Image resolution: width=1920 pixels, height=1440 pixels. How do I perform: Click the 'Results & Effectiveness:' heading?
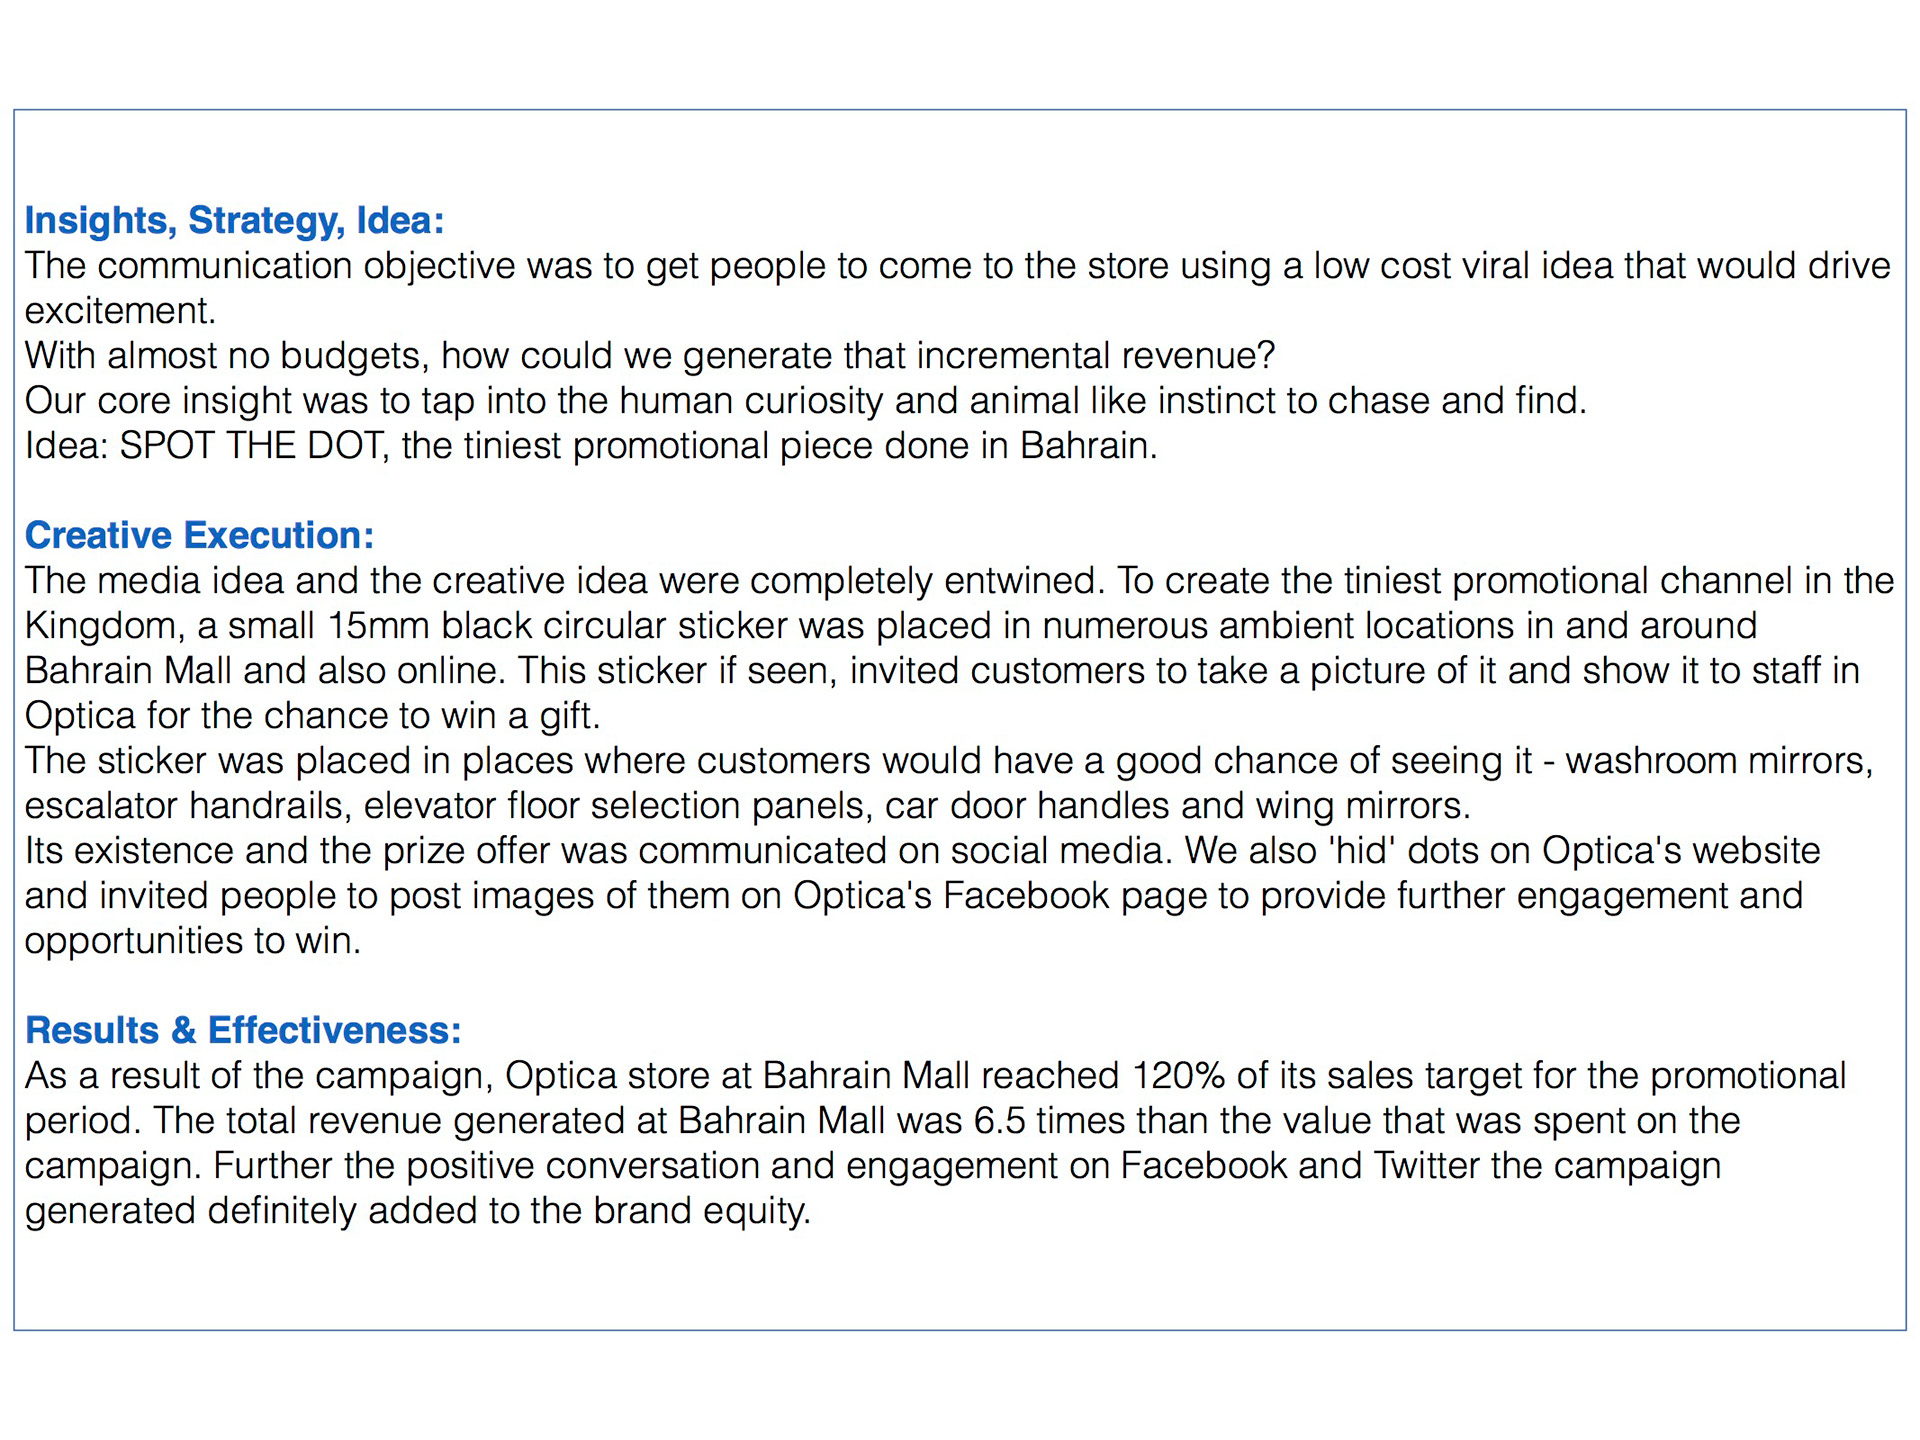coord(244,1031)
